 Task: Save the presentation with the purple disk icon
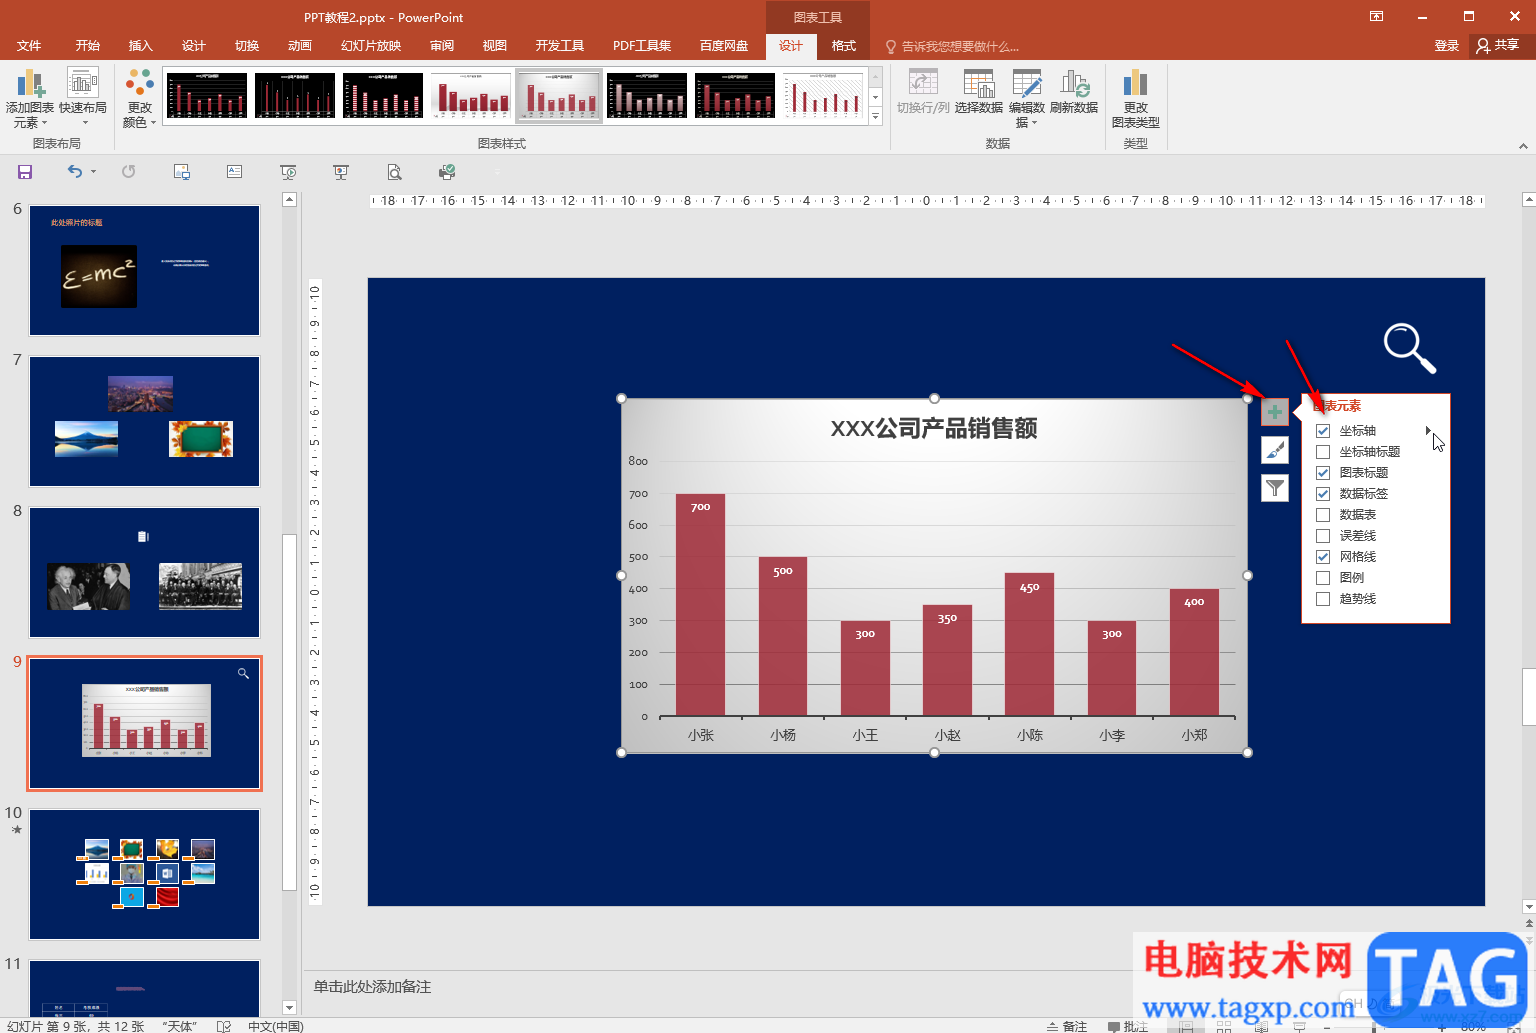click(x=25, y=172)
